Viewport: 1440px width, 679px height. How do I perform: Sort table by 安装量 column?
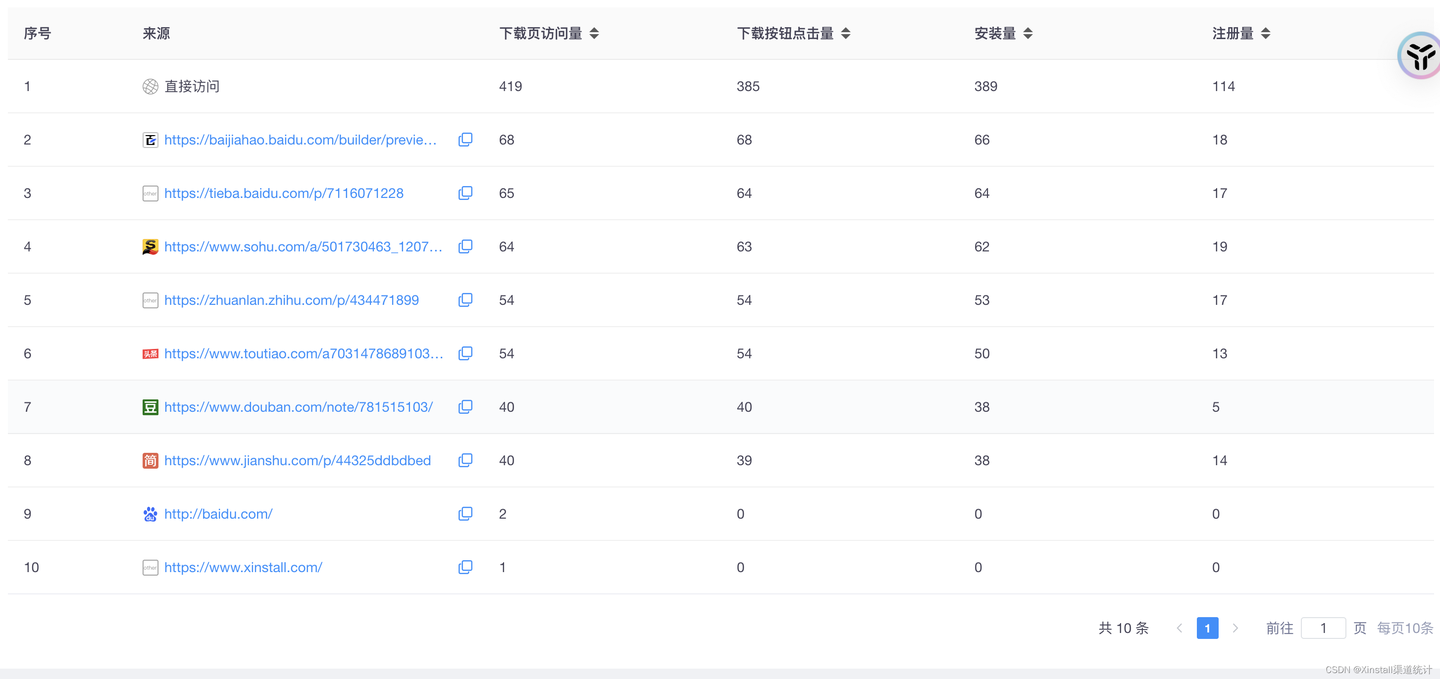point(1031,32)
